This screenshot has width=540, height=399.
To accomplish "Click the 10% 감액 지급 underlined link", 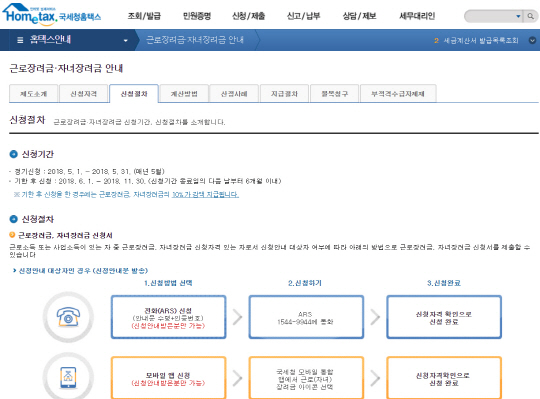I will 205,195.
